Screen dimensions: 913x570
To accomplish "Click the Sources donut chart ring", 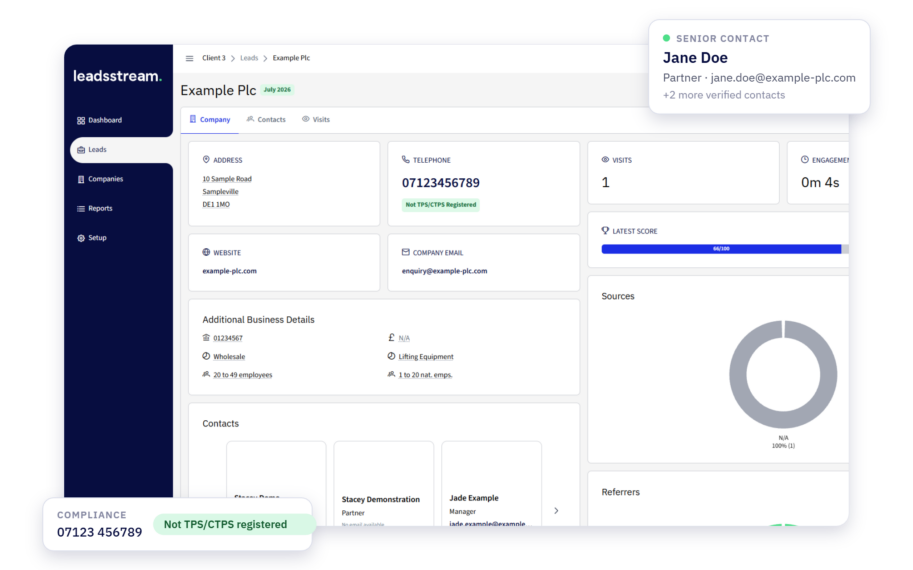I will (x=783, y=374).
